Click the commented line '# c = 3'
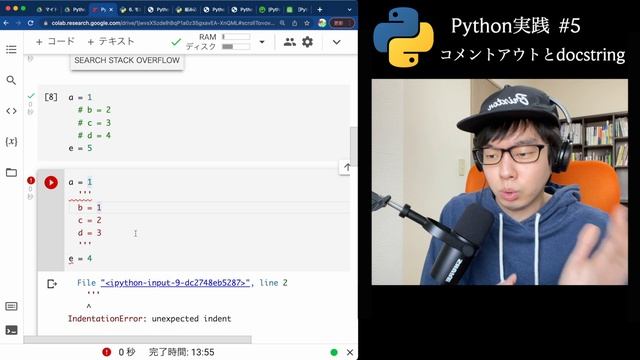The width and height of the screenshot is (640, 360). 94,122
